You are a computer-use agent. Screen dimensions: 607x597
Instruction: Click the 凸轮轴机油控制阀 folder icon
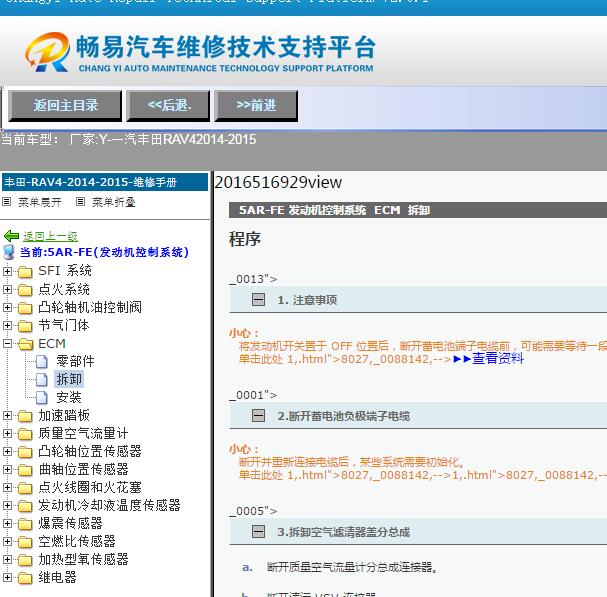point(25,308)
